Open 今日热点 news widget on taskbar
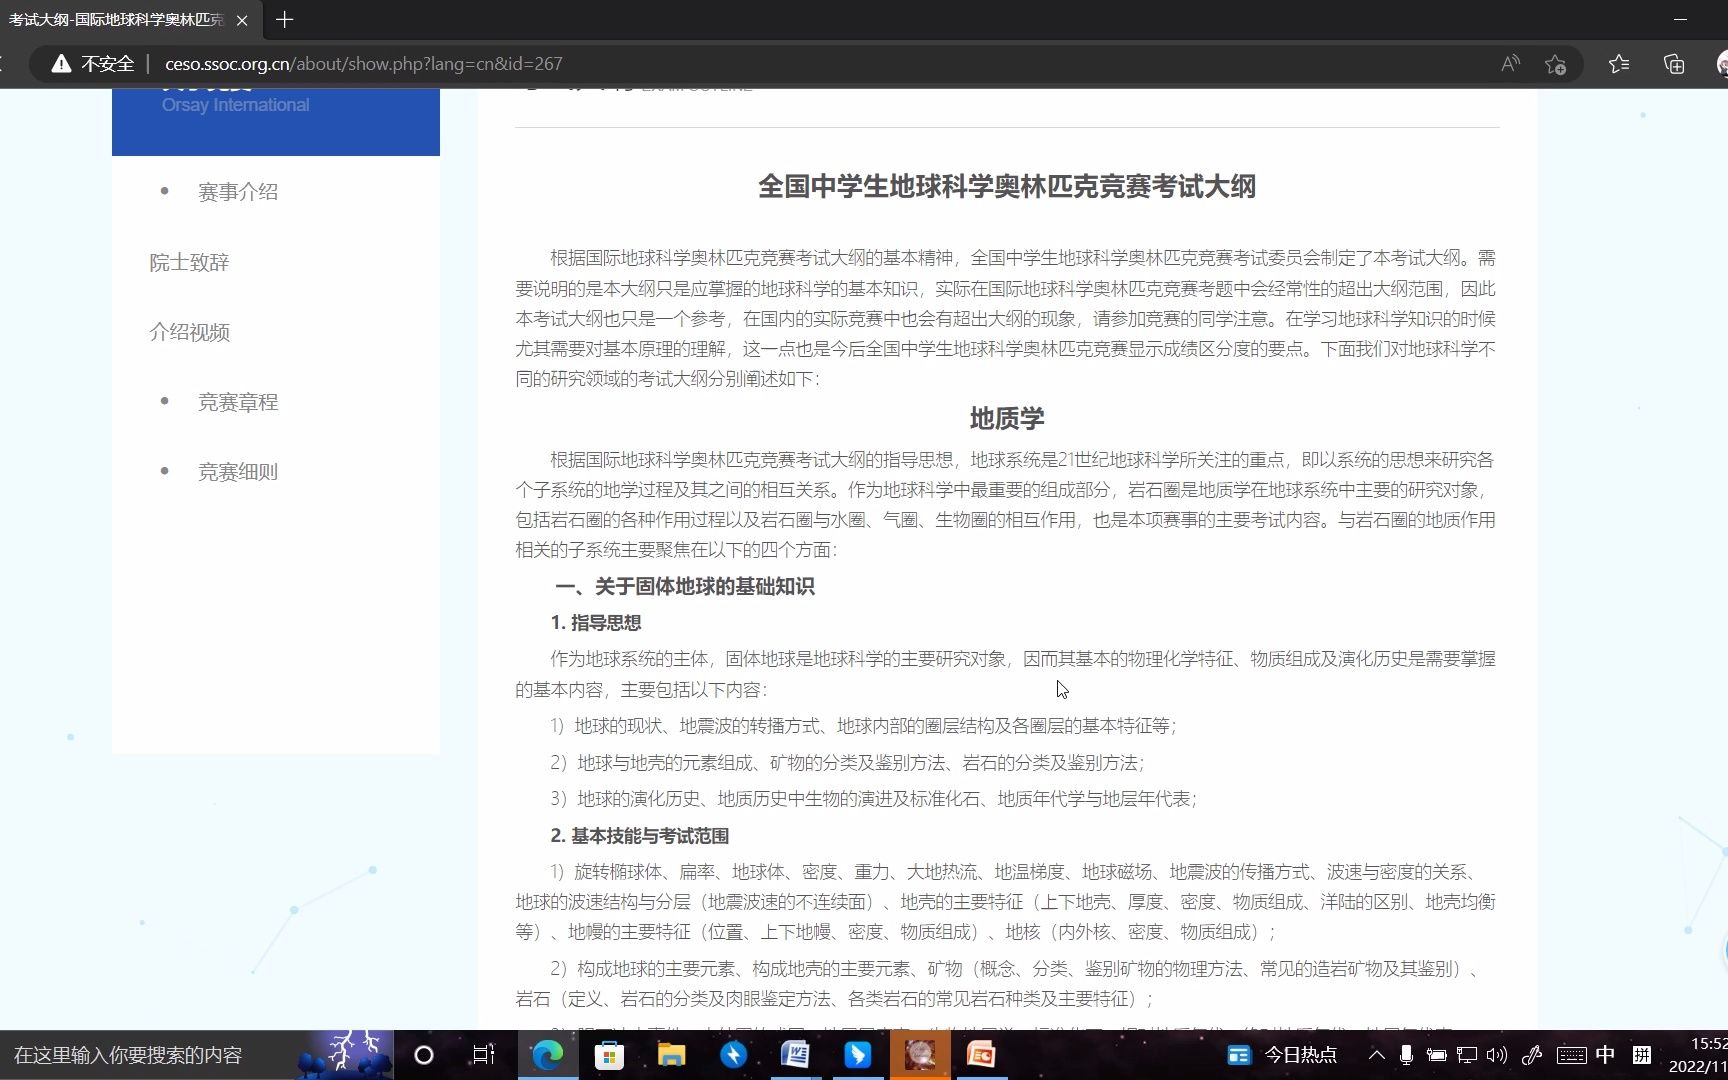The image size is (1728, 1080). 1282,1055
